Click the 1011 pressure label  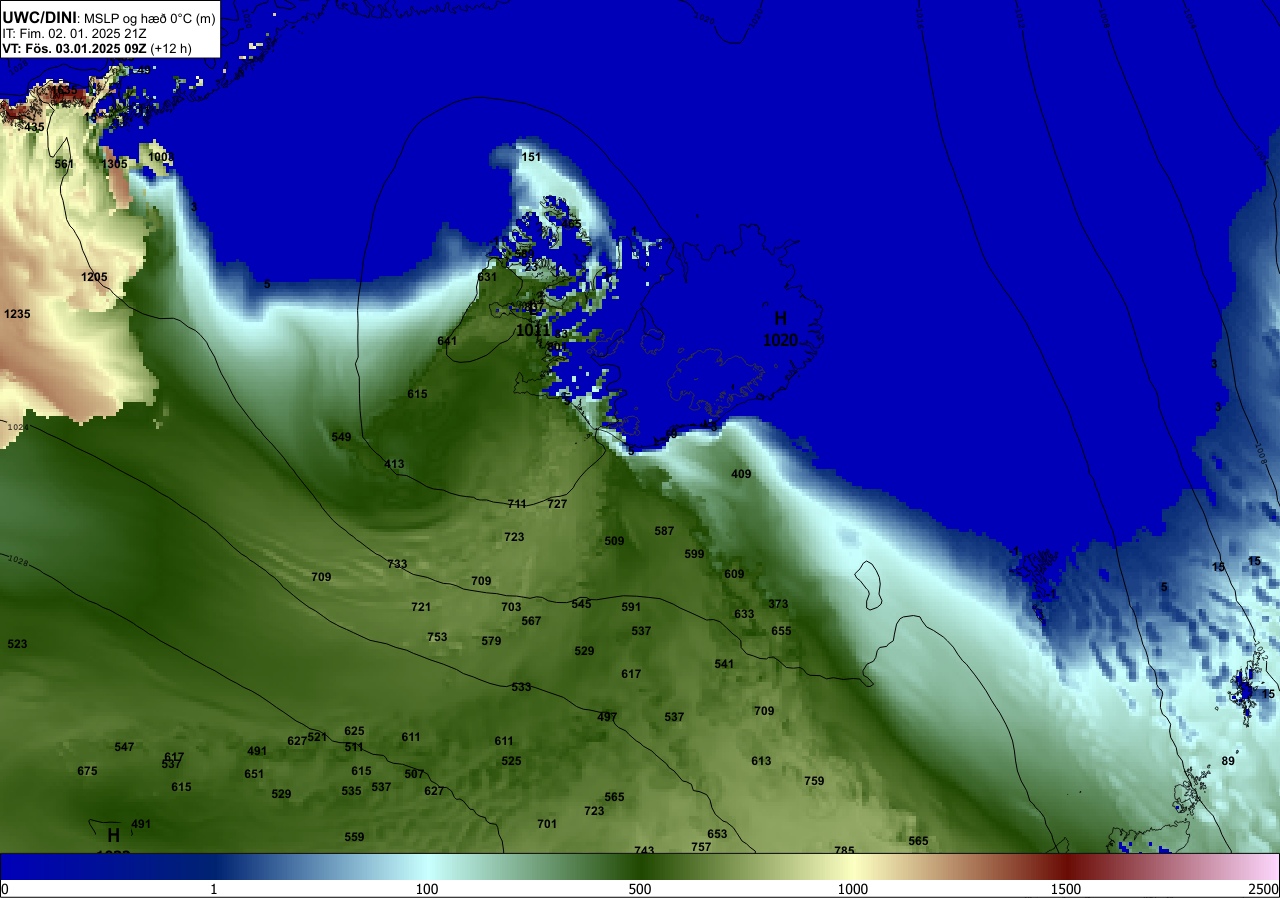[x=532, y=330]
